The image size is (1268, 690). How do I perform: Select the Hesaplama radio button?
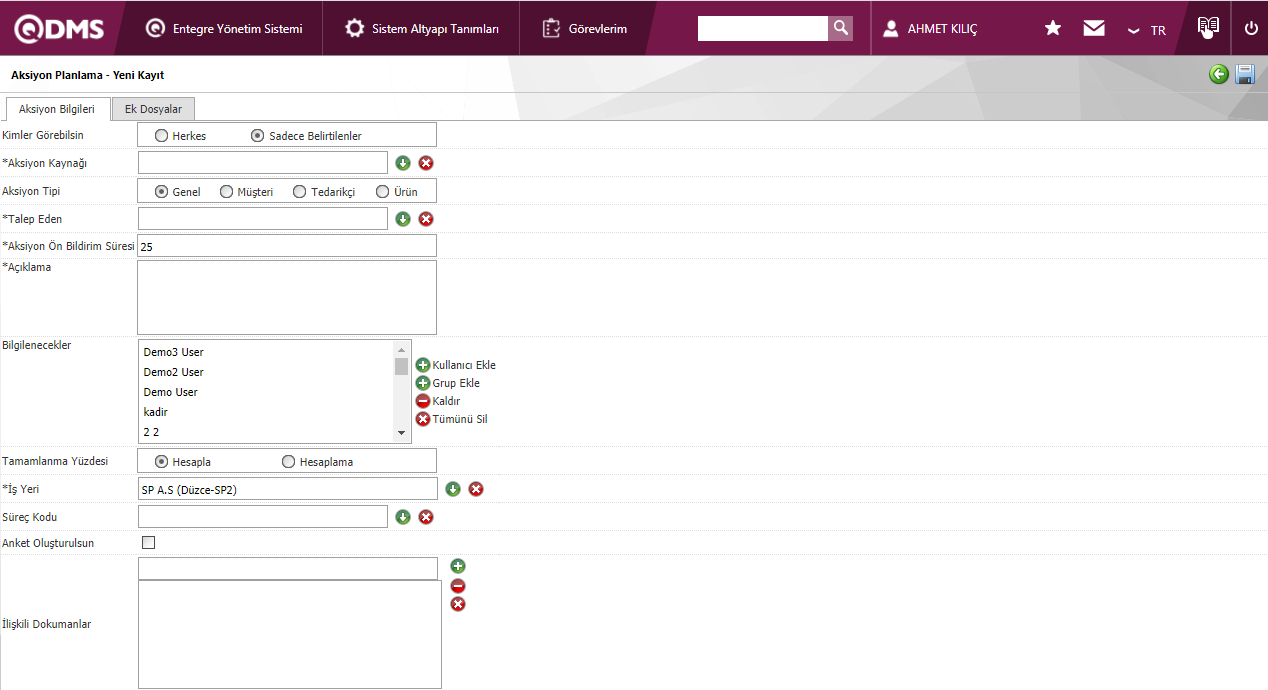coord(289,461)
